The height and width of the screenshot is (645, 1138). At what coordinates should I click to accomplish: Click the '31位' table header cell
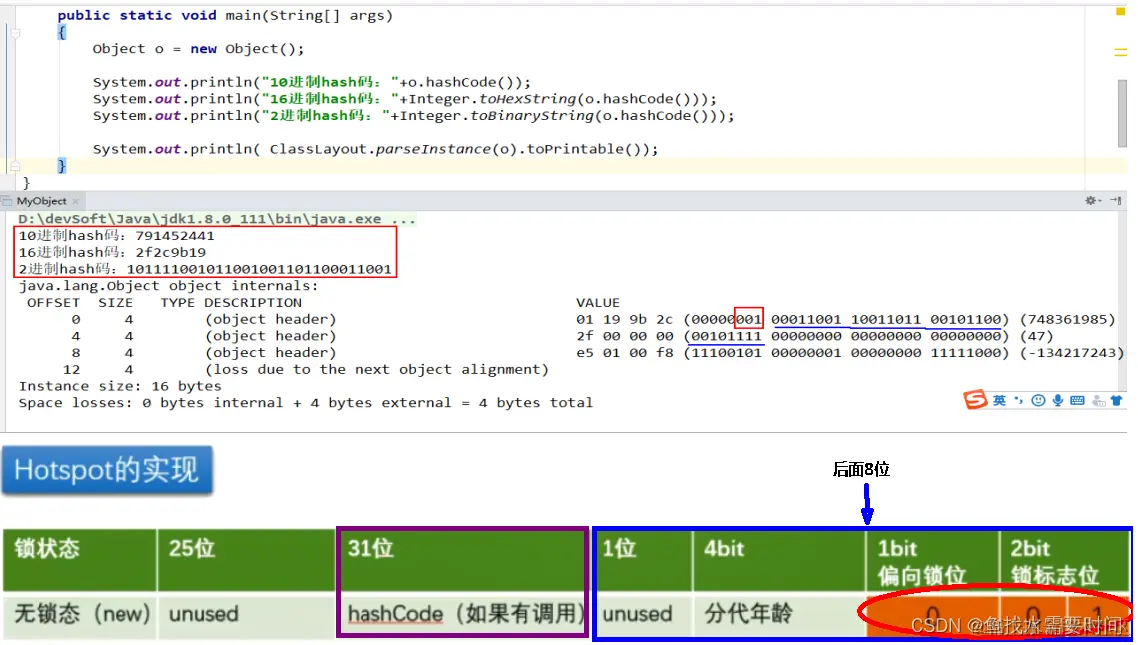click(463, 560)
